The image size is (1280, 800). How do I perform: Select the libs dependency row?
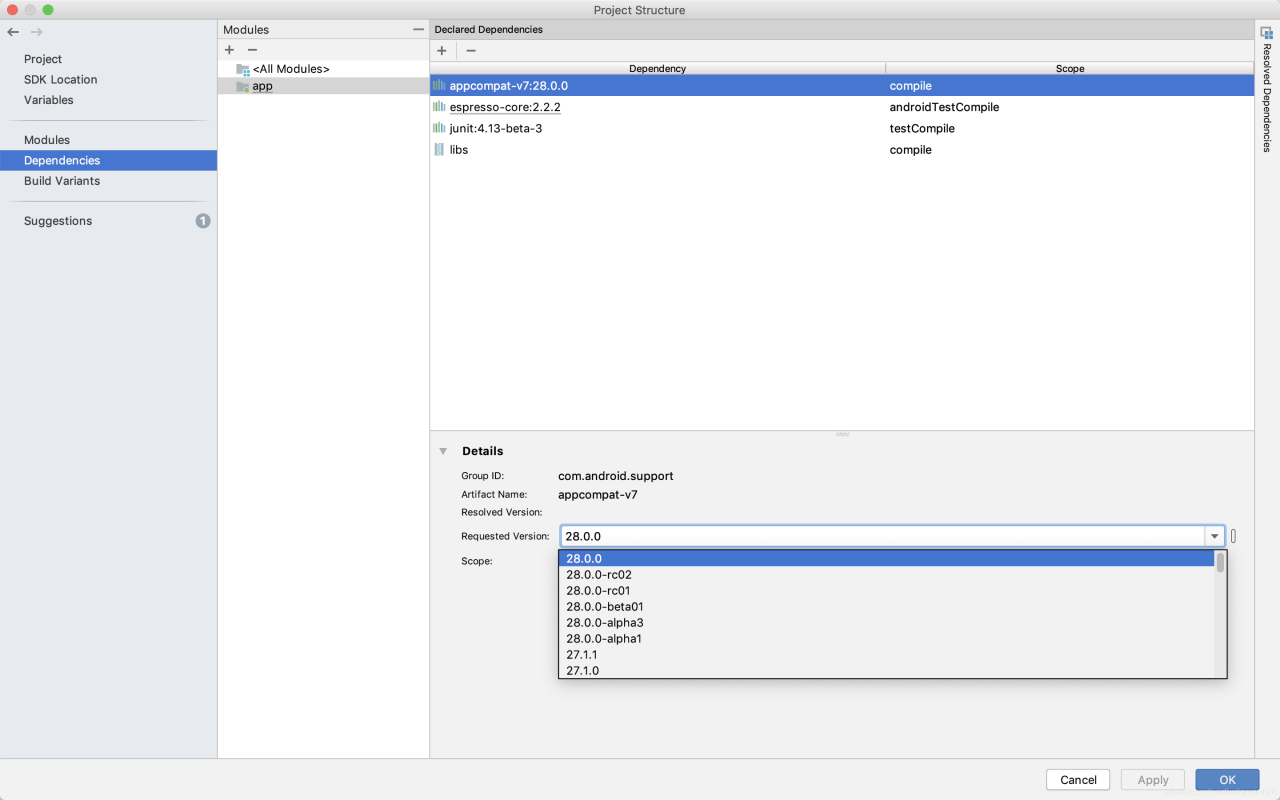tap(842, 150)
